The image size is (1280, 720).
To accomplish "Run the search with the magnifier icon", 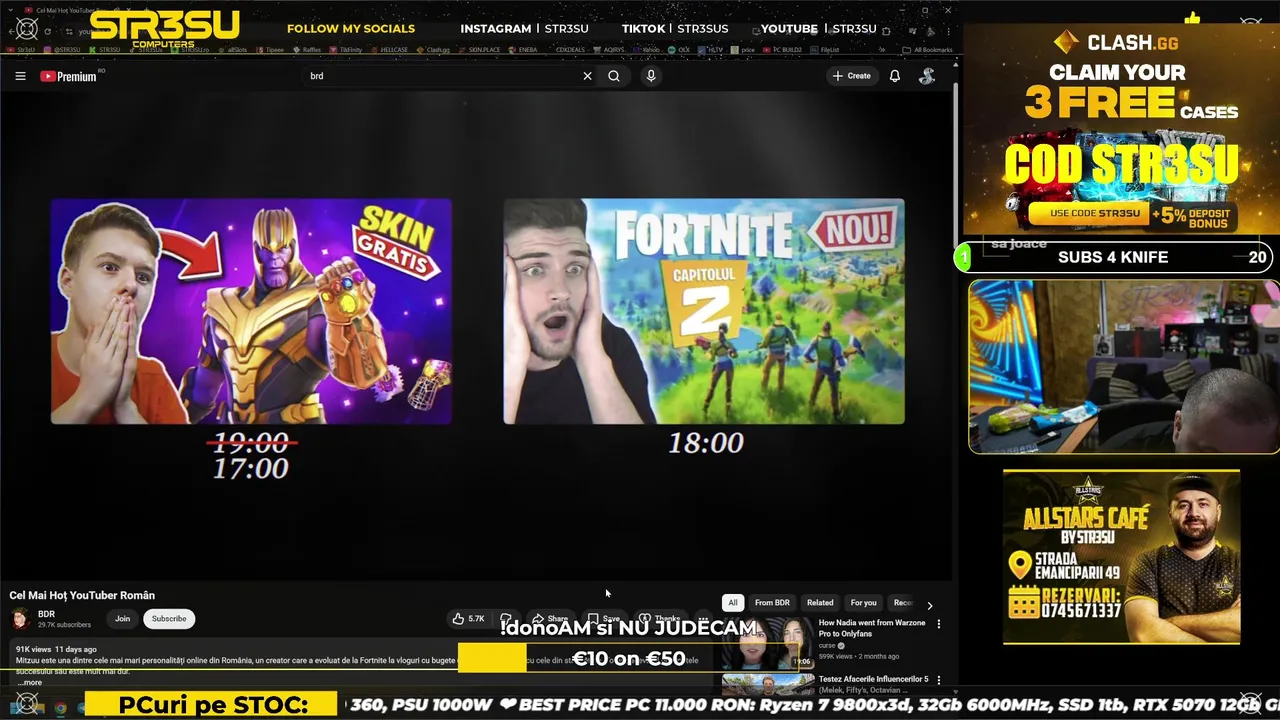I will 614,76.
